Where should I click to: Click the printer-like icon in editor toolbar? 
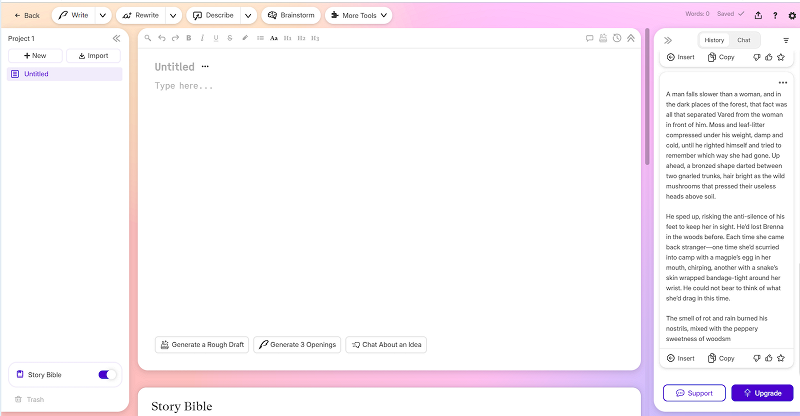pyautogui.click(x=603, y=38)
